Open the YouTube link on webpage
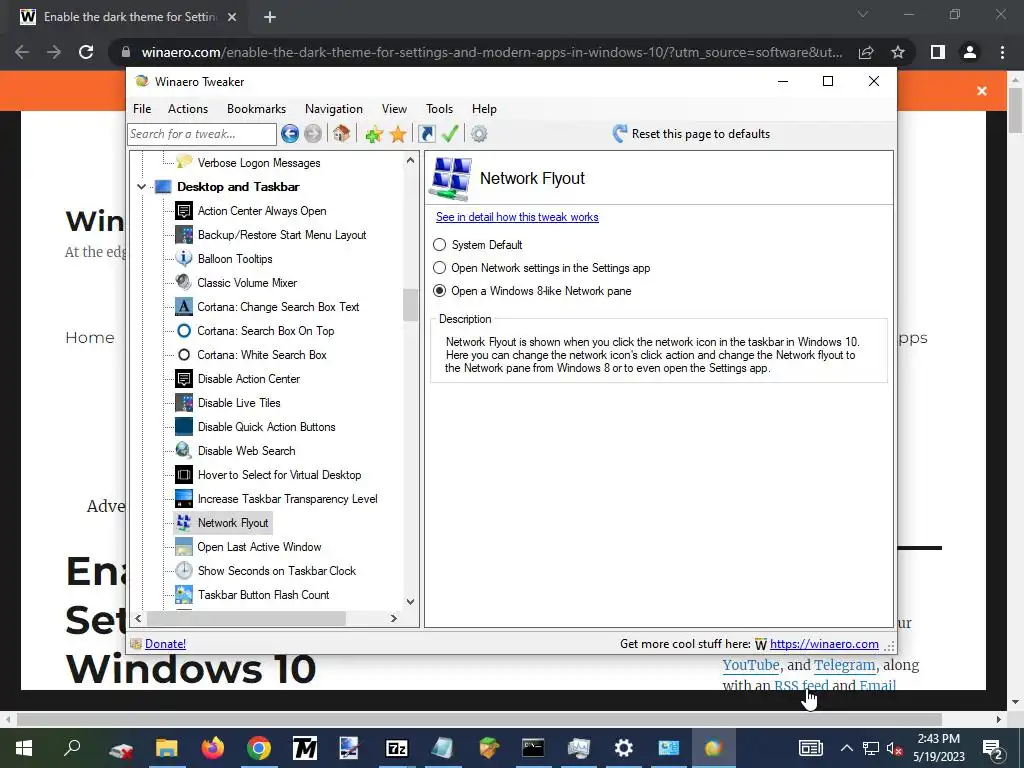Image resolution: width=1024 pixels, height=768 pixels. 751,665
